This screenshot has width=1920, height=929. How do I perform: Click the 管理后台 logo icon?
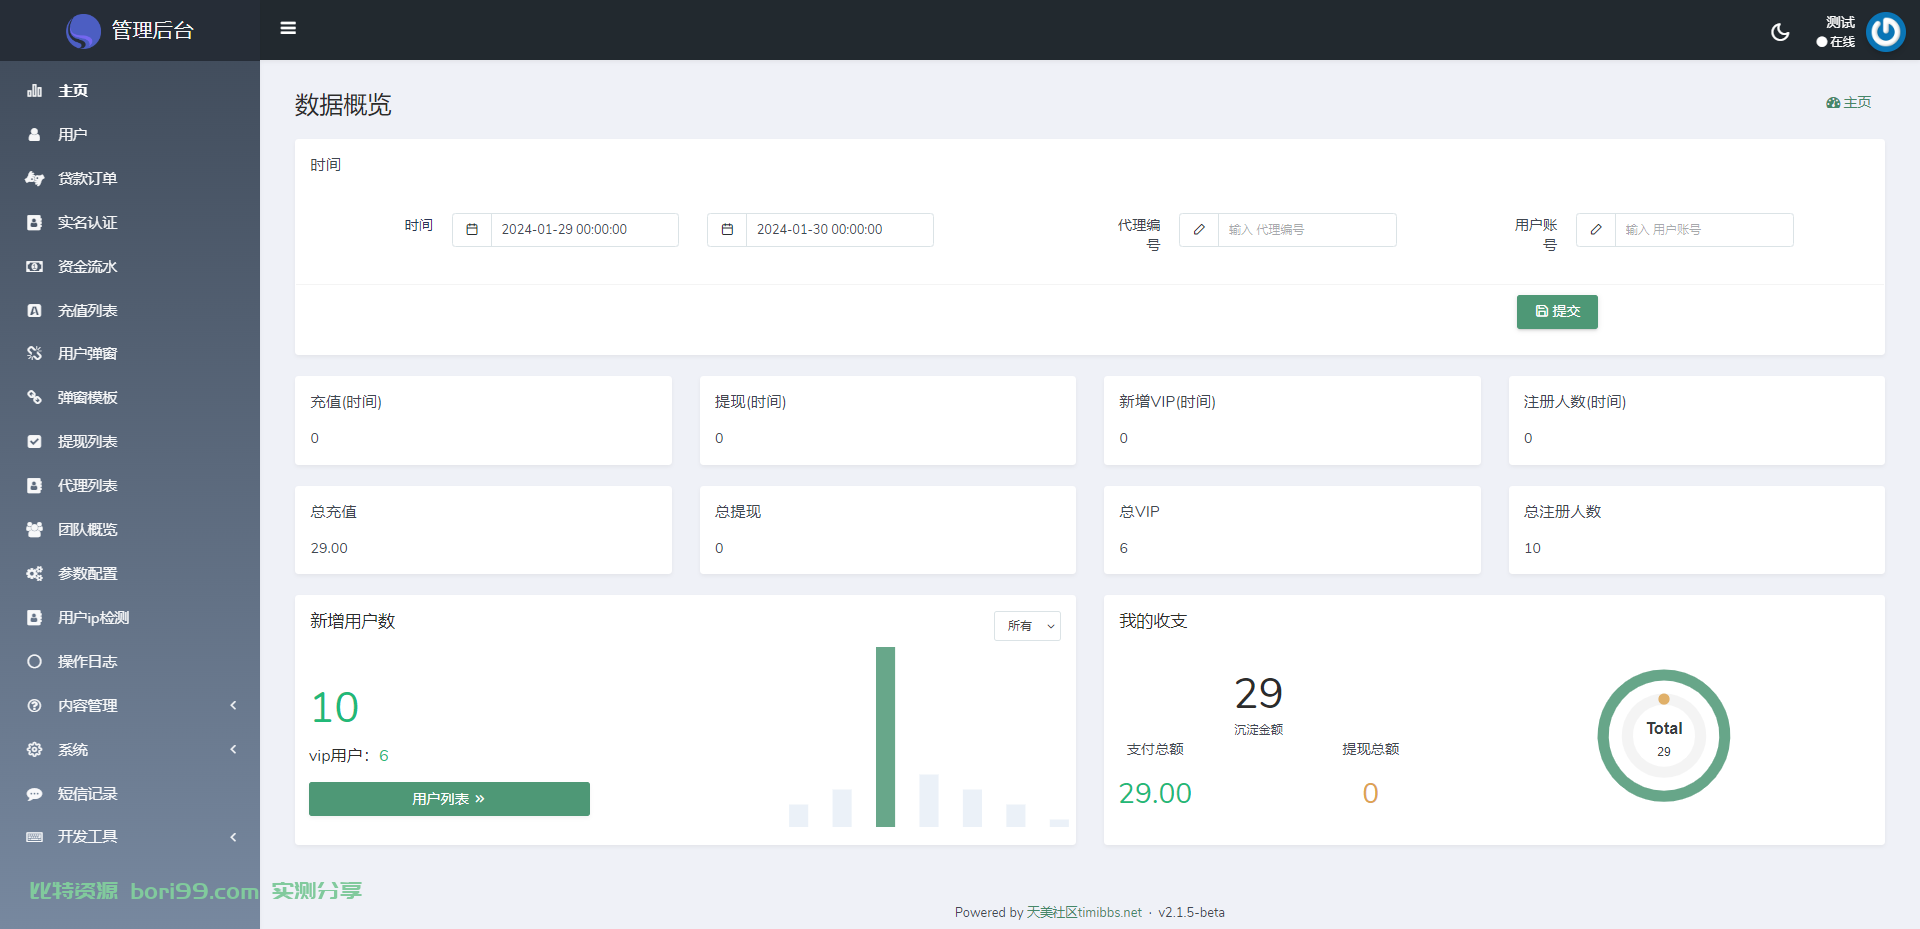(83, 31)
